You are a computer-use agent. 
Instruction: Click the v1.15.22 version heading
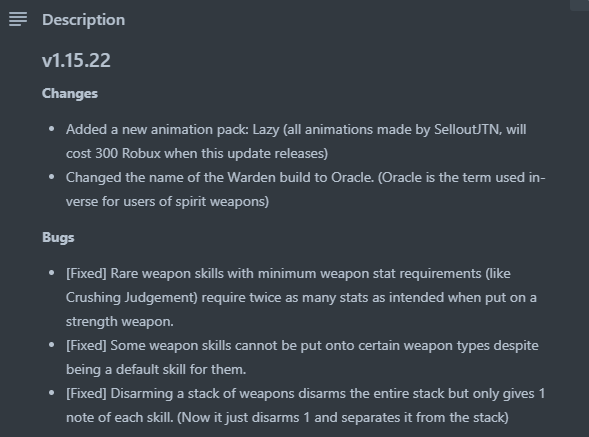(76, 60)
